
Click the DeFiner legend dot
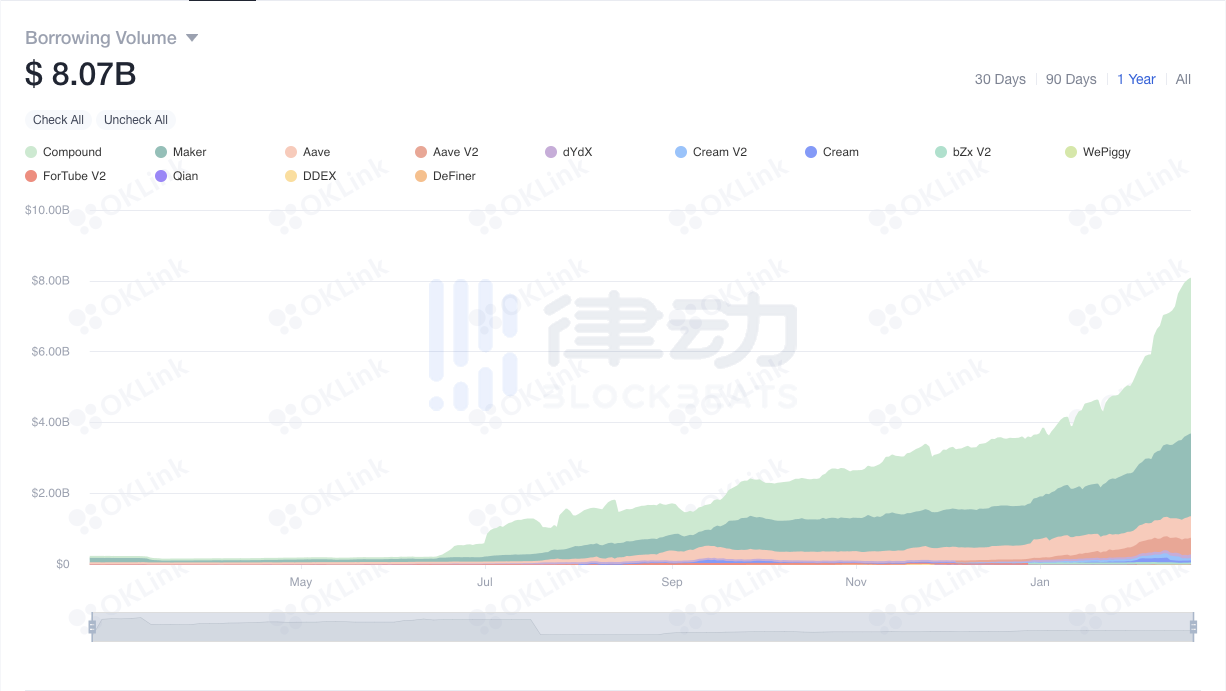421,176
